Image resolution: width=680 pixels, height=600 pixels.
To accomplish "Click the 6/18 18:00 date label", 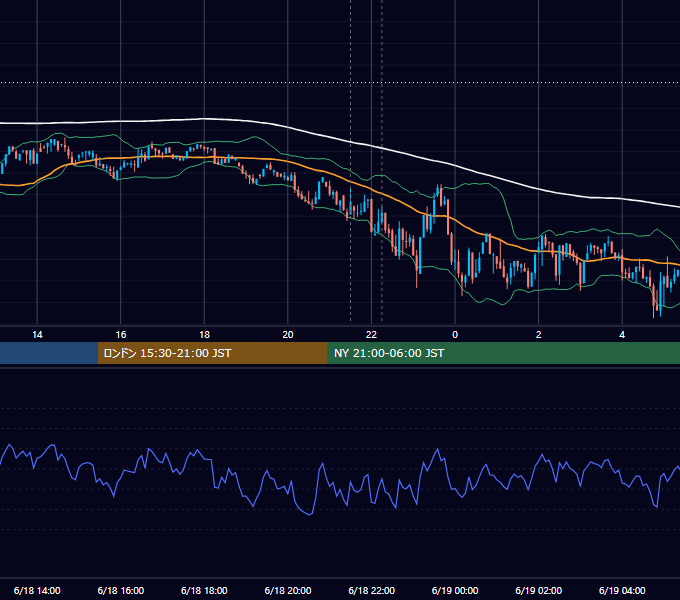I will 204,590.
